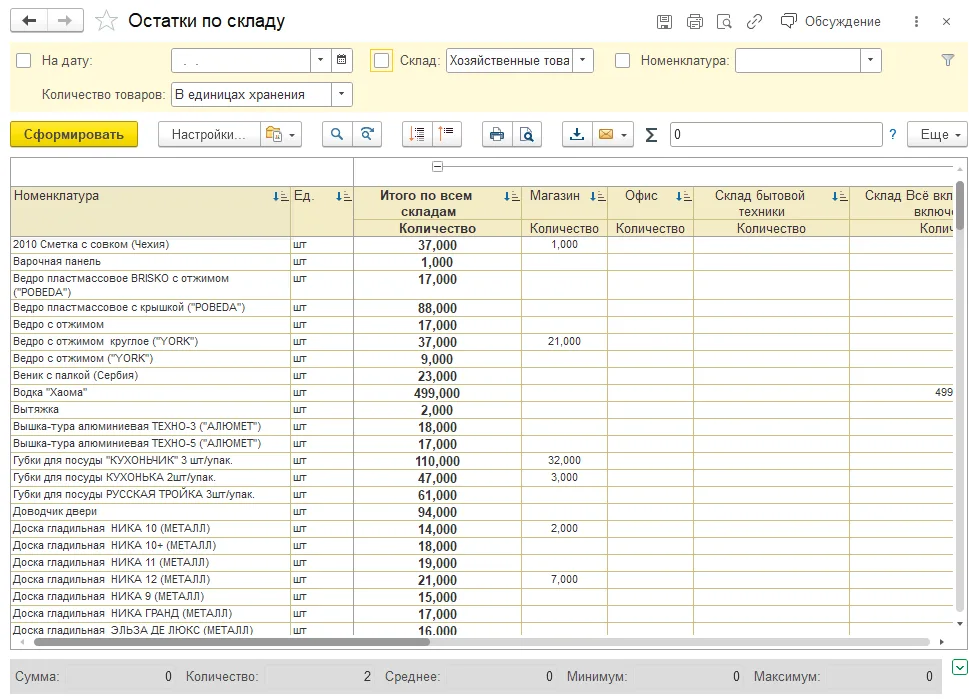Go forward with the right arrow button
Screen dimensions: 969x699
tap(65, 21)
